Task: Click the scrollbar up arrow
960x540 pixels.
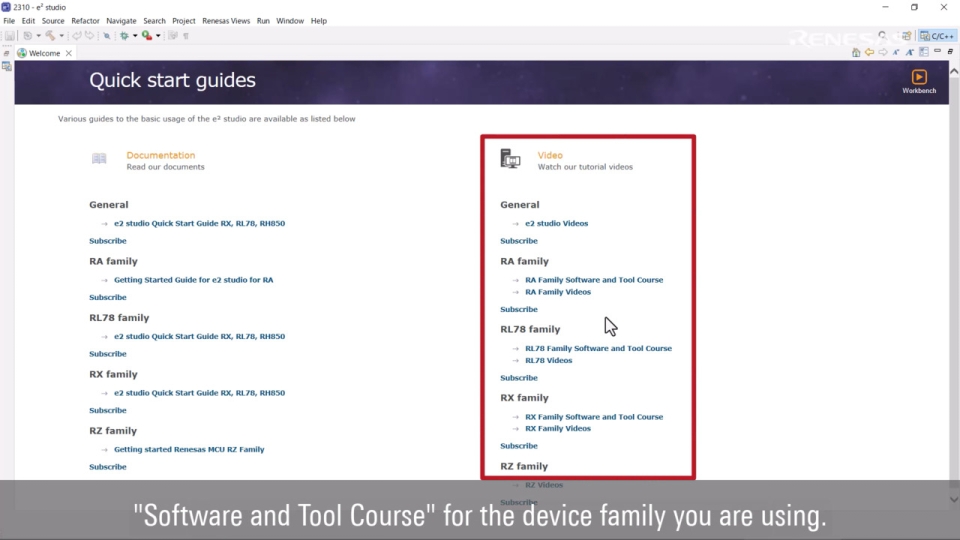Action: (x=954, y=72)
